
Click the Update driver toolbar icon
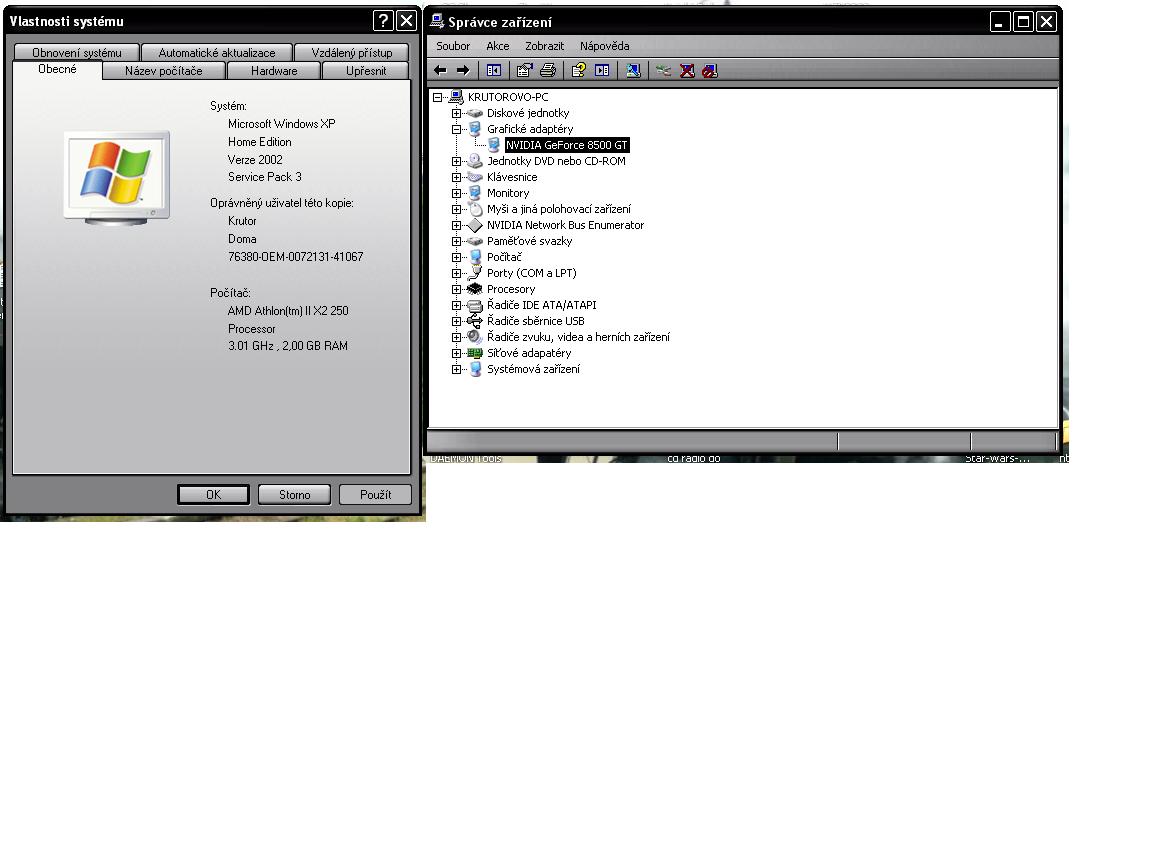click(663, 71)
